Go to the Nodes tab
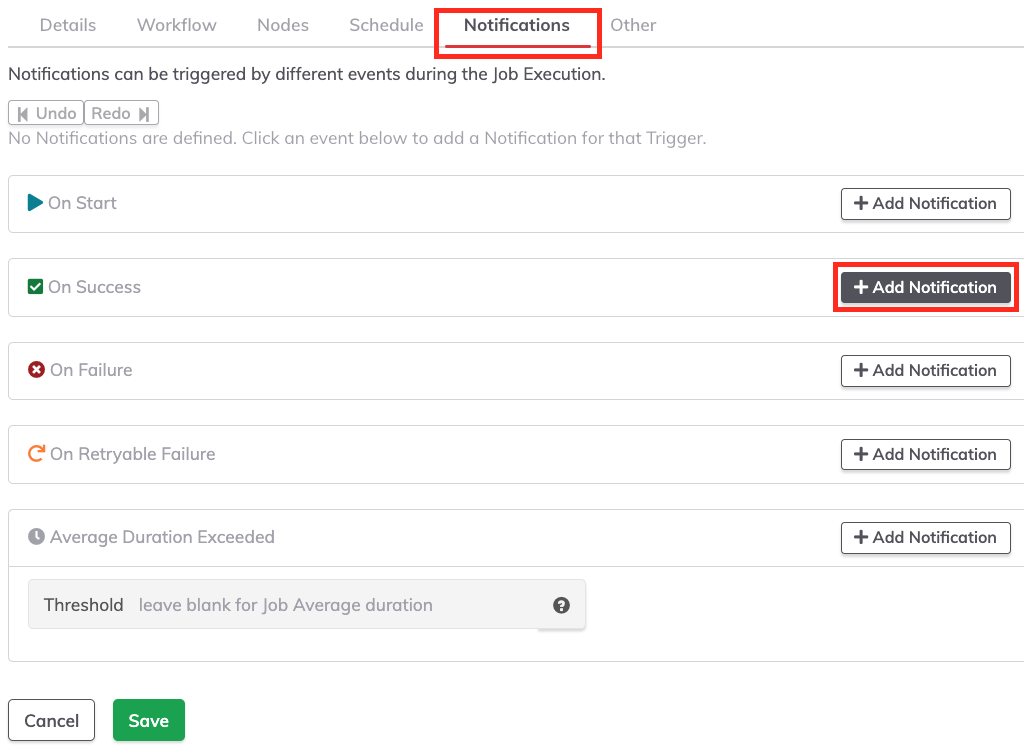Image resolution: width=1024 pixels, height=750 pixels. (283, 25)
